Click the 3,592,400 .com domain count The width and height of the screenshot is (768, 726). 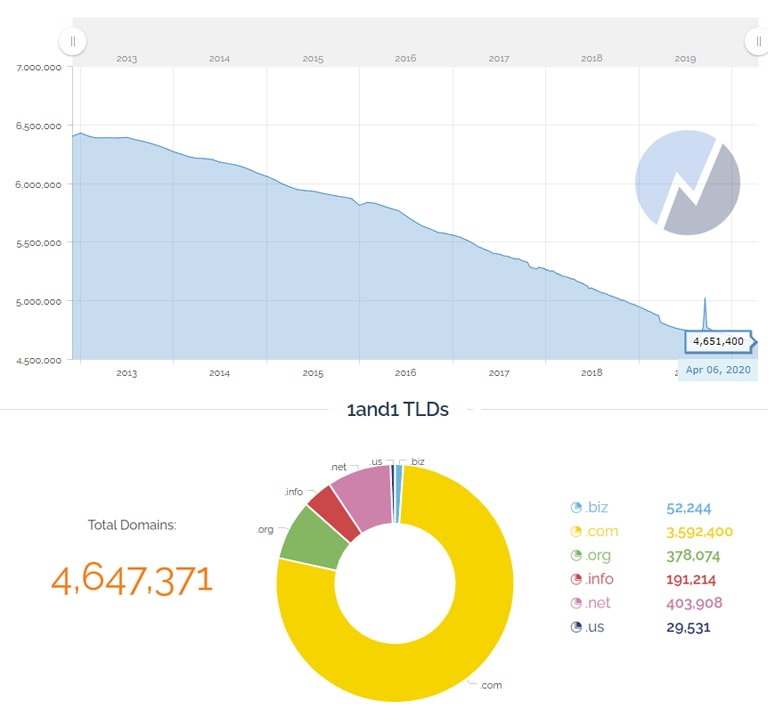point(699,532)
